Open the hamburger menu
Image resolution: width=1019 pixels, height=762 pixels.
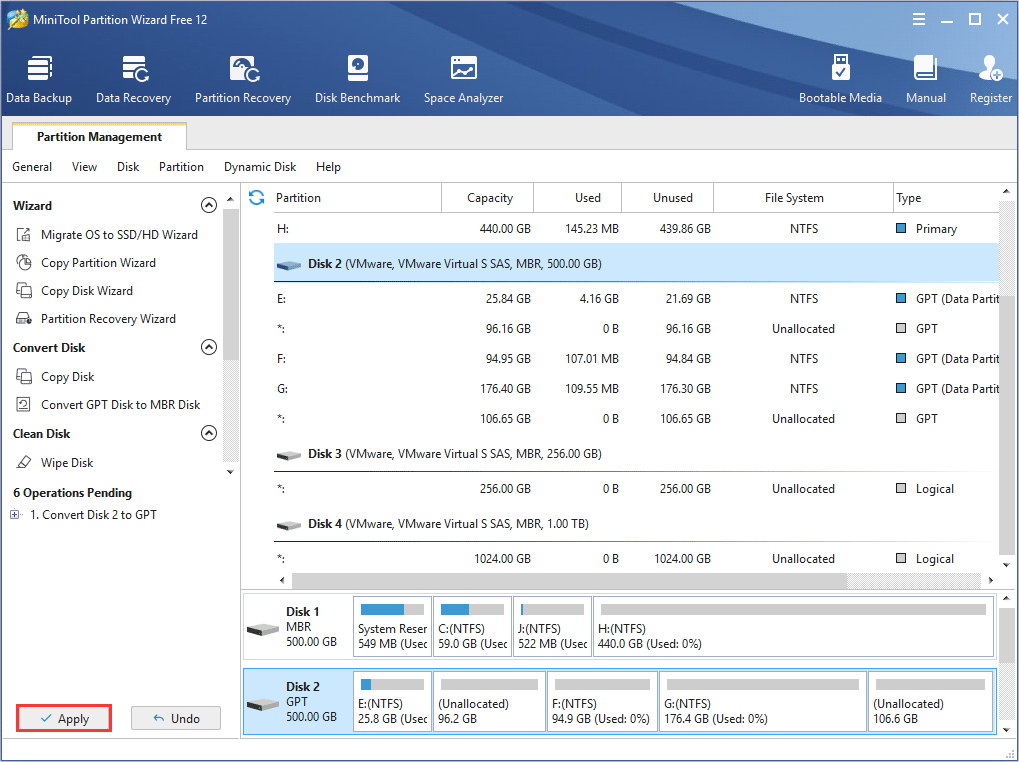coord(918,18)
